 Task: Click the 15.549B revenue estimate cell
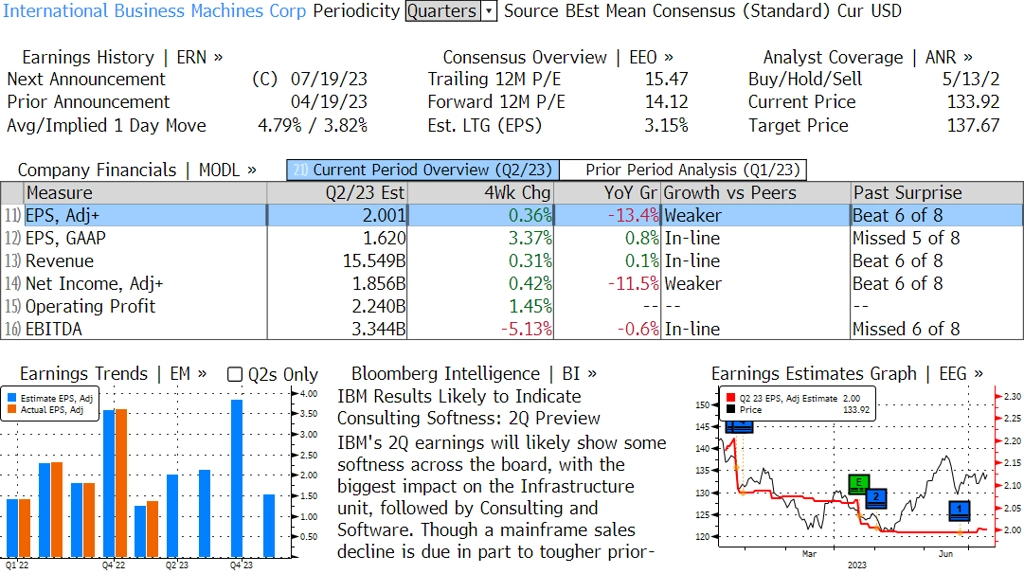[x=337, y=261]
